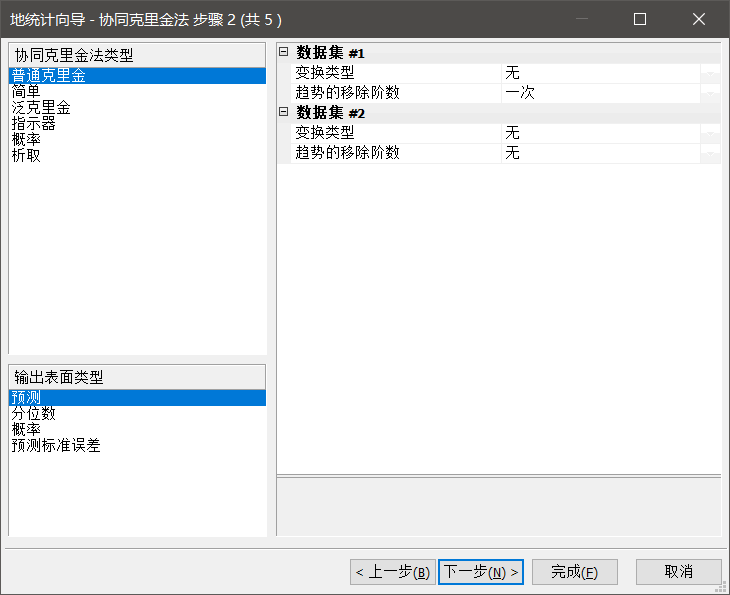
Task: Collapse the 数据集 #2 group
Action: (284, 112)
